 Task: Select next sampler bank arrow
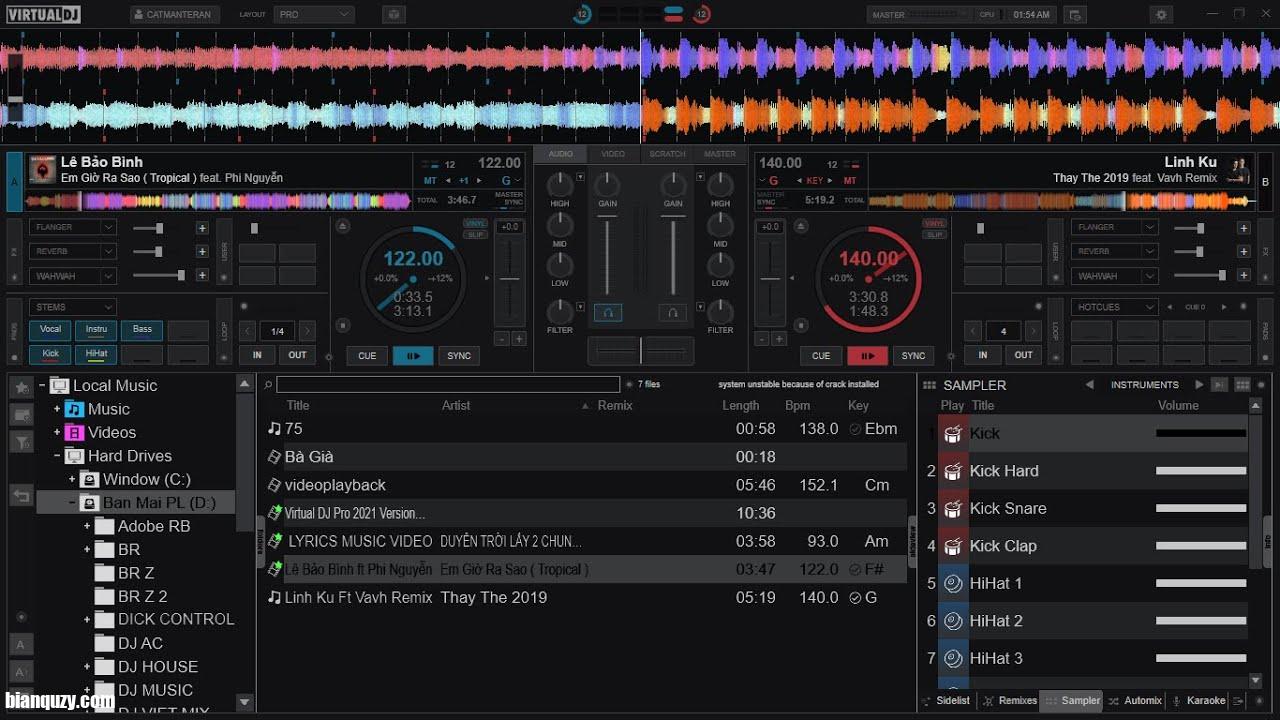point(1199,385)
